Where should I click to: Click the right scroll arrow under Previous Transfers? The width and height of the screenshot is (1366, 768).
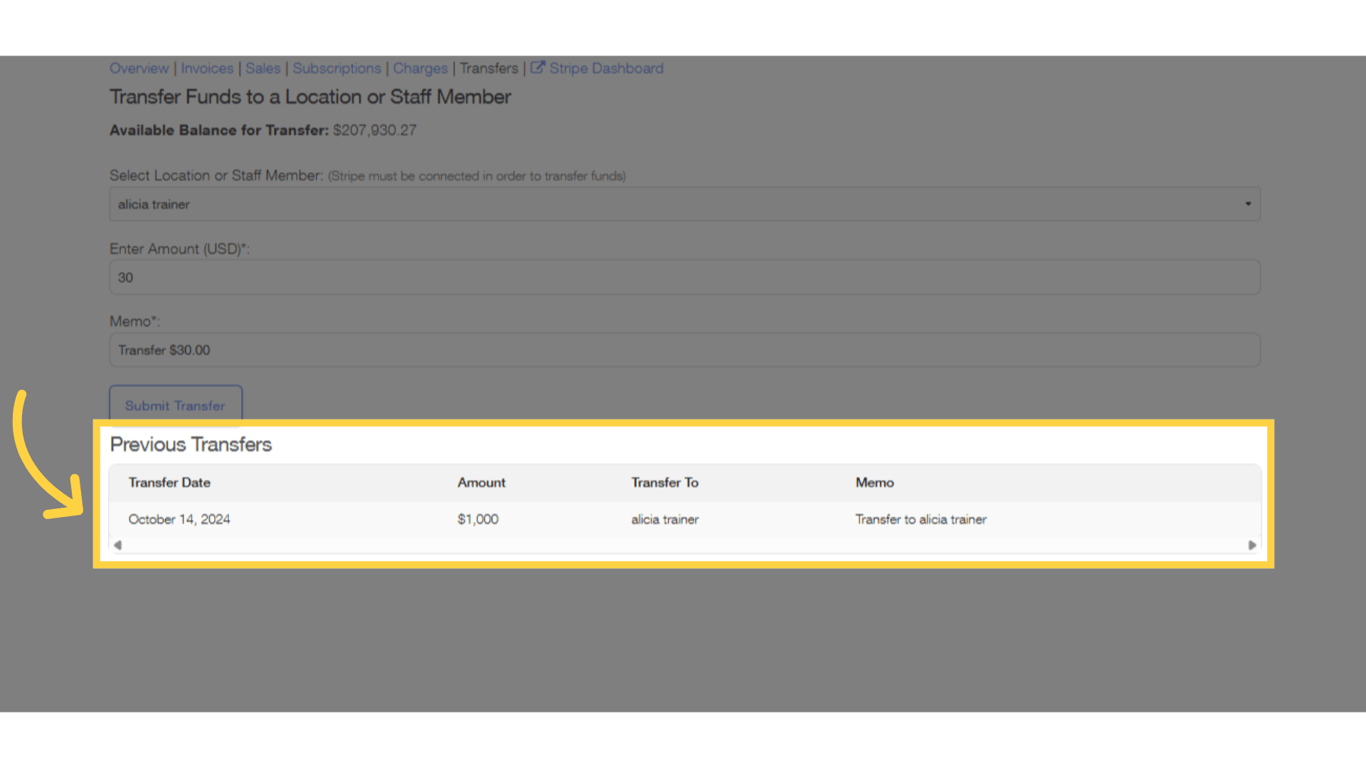1251,544
